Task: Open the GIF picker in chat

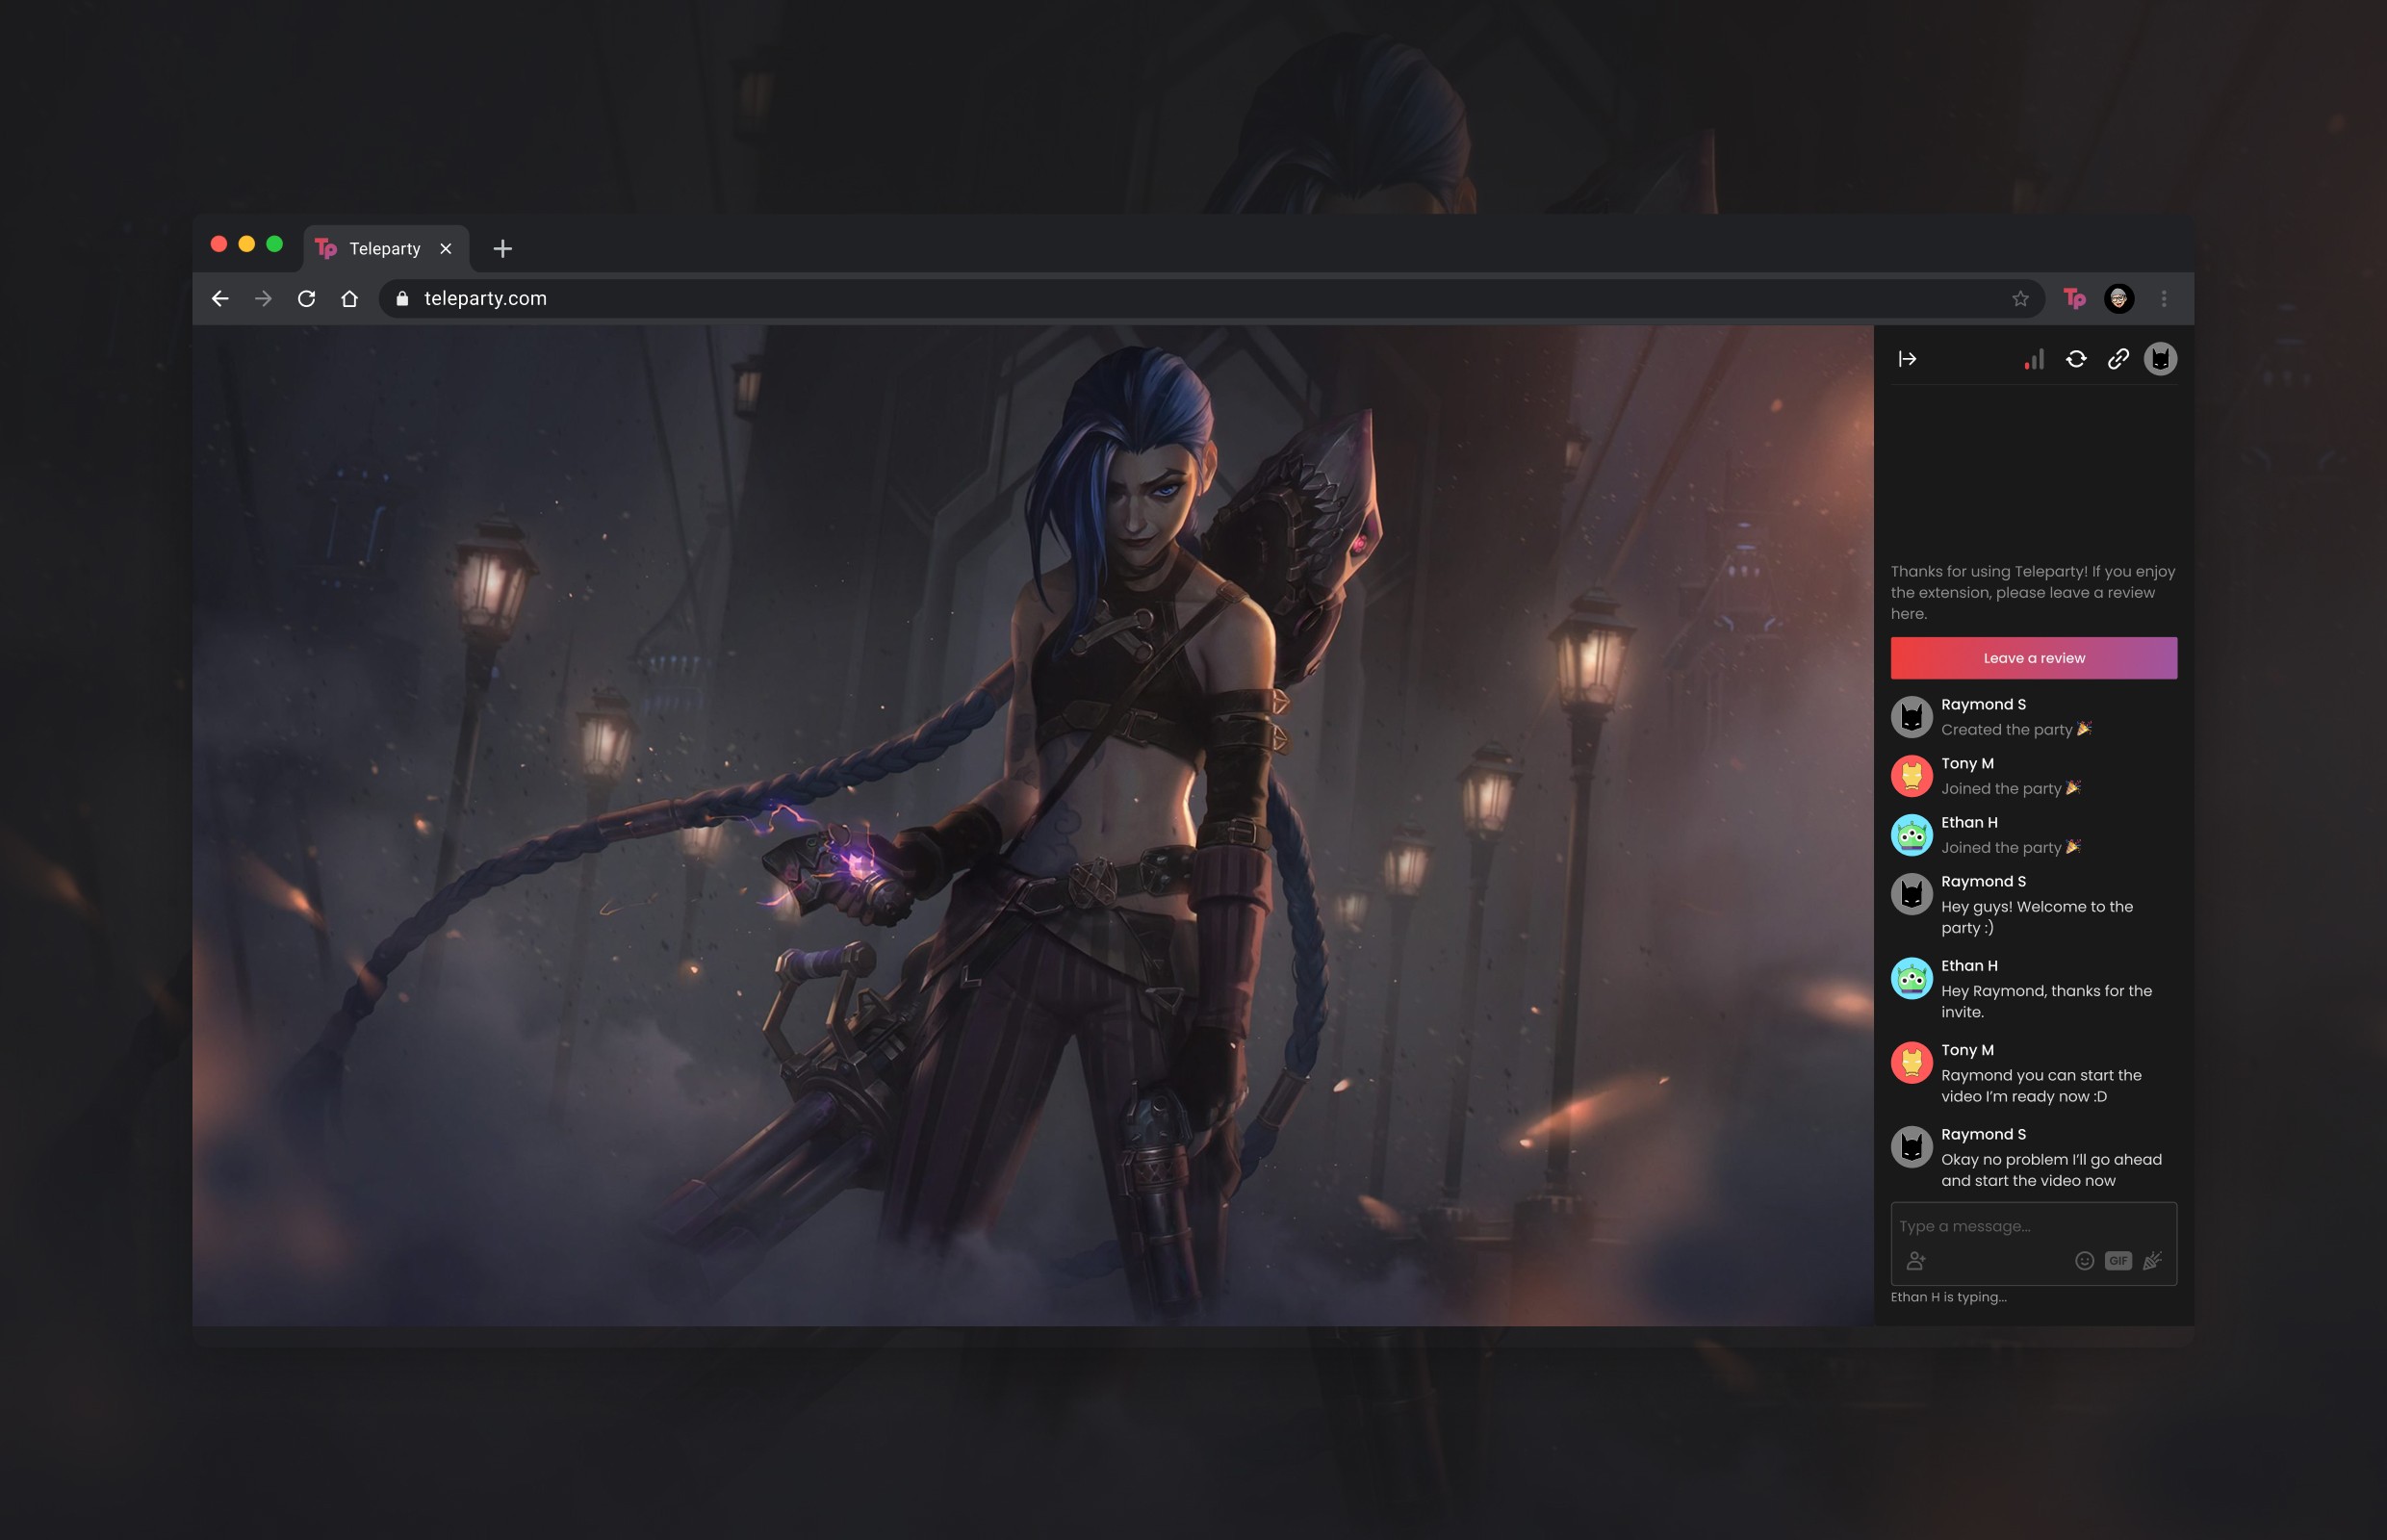Action: pos(2118,1261)
